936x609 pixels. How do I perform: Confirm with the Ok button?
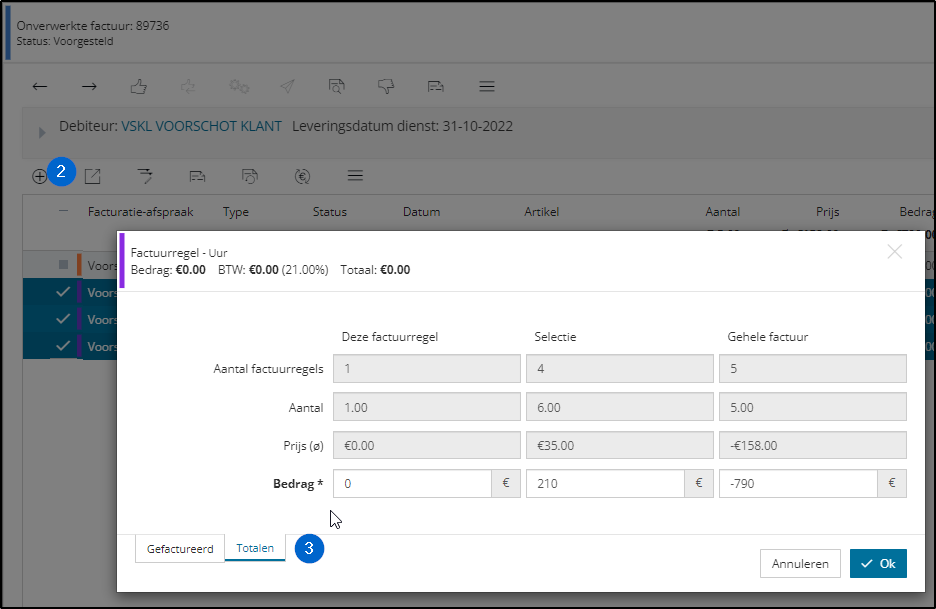coord(878,564)
